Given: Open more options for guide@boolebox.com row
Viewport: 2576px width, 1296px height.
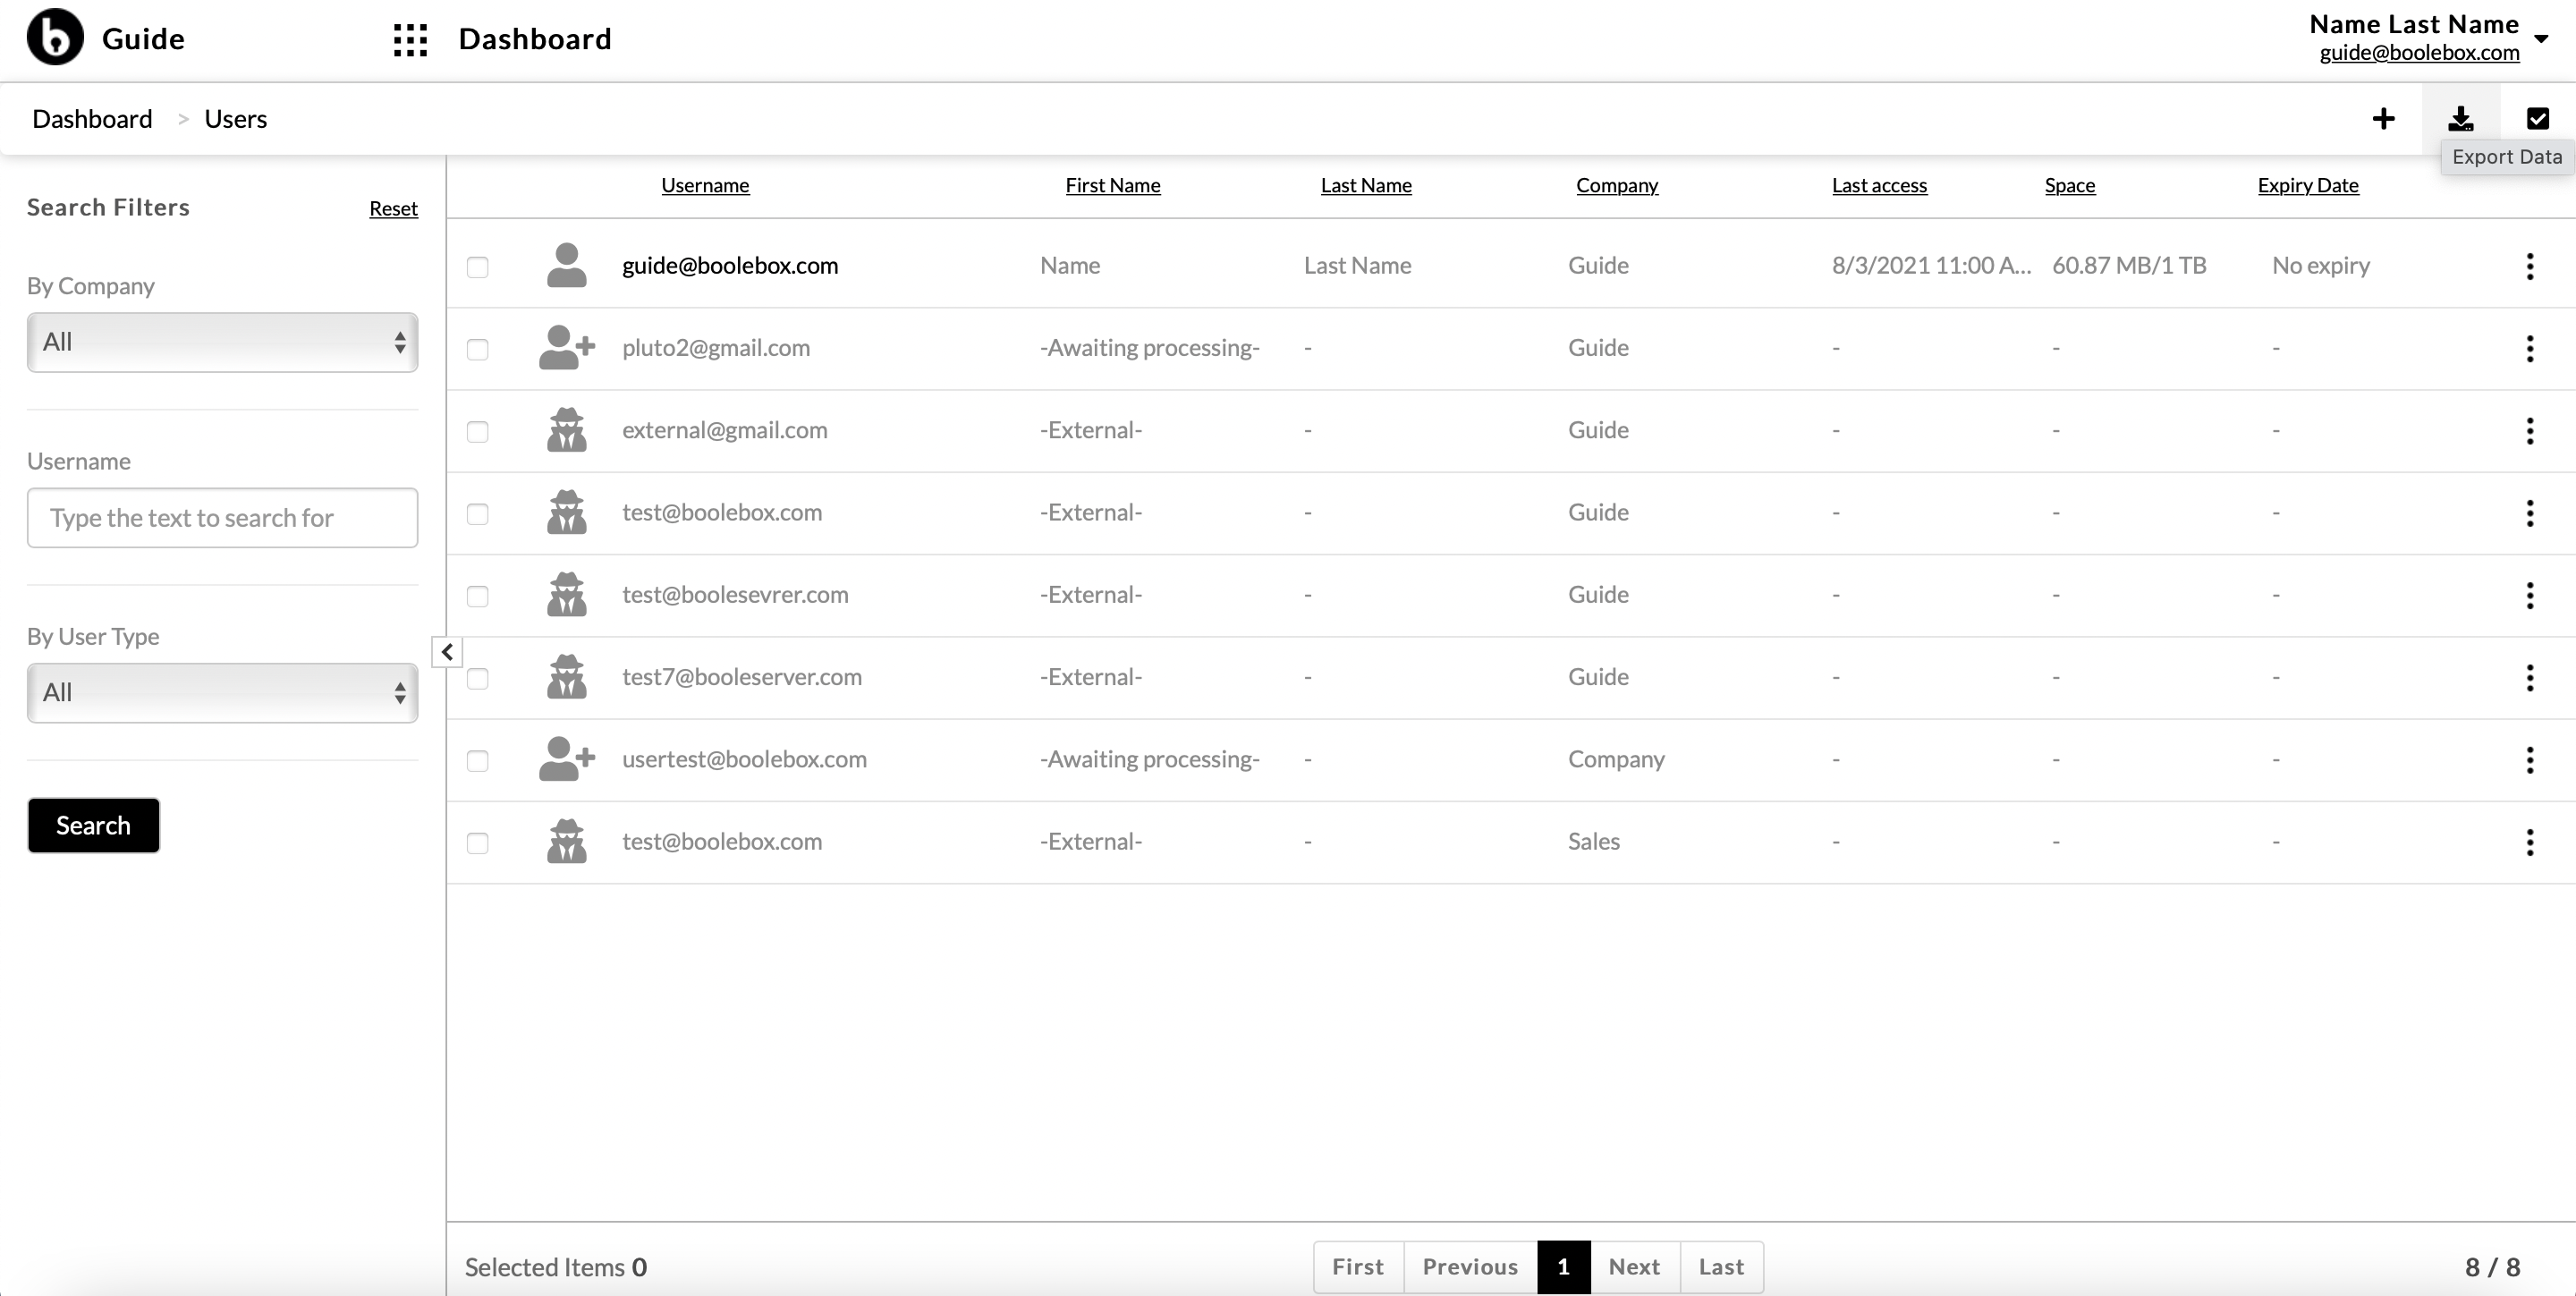Looking at the screenshot, I should (2530, 266).
